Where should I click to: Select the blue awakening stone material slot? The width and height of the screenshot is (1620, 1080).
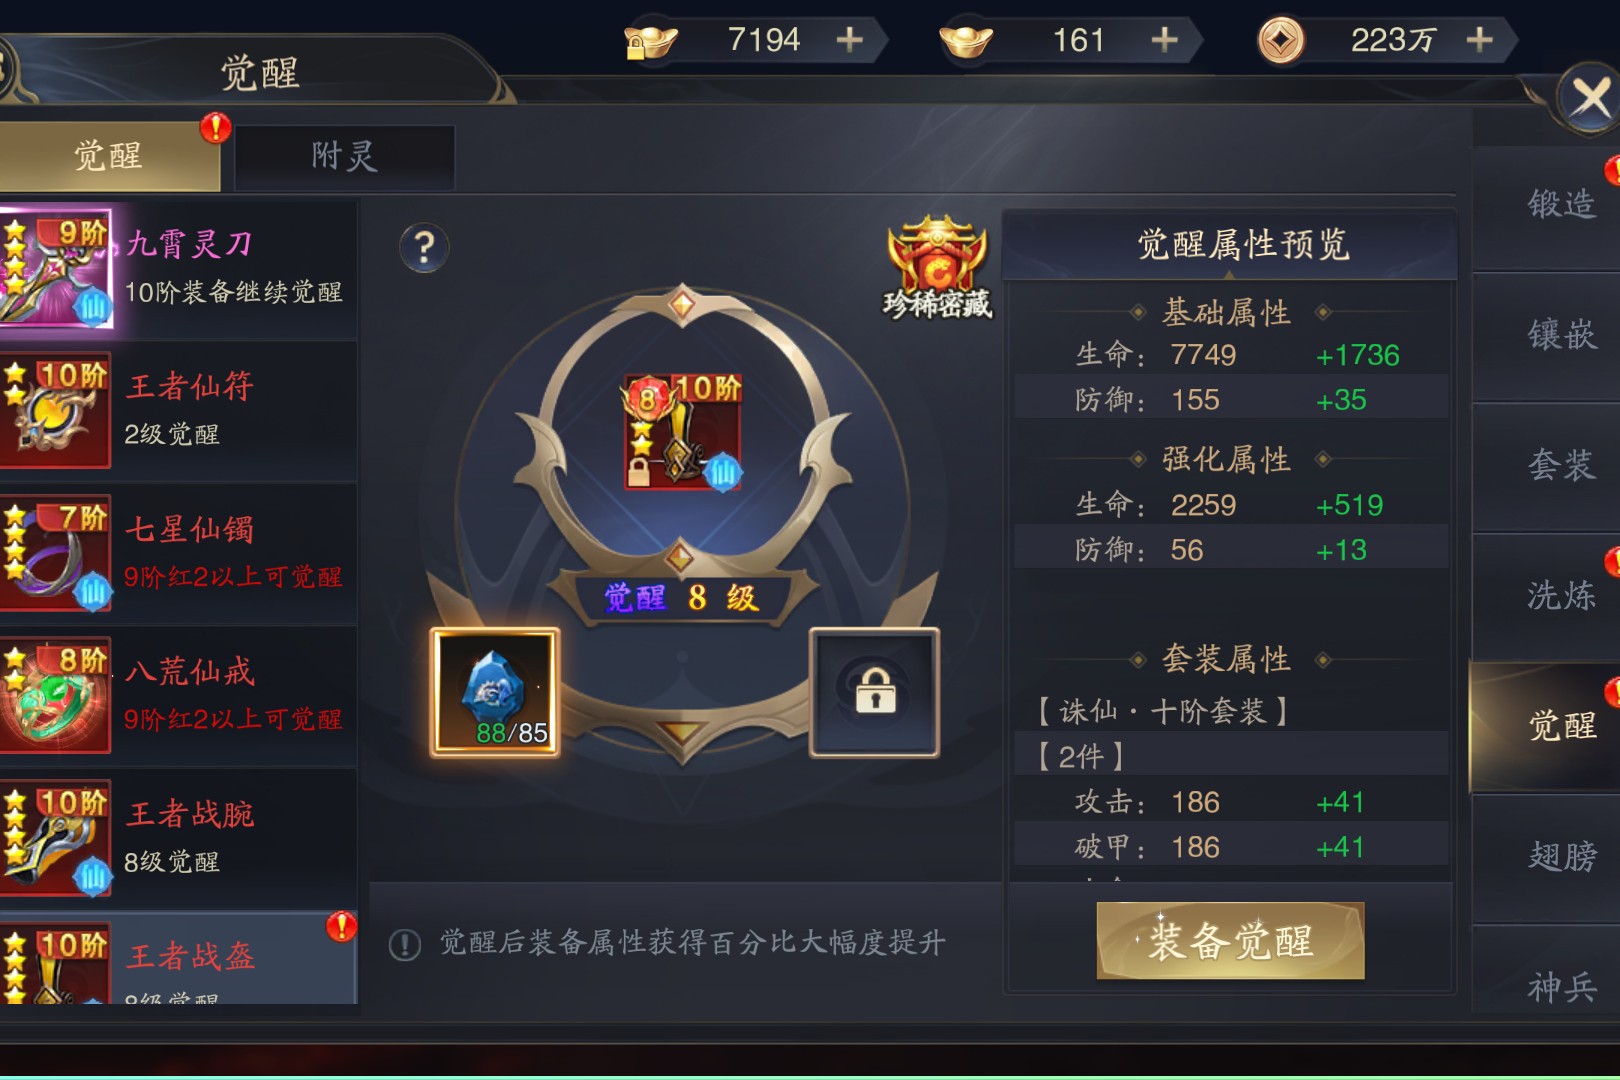pyautogui.click(x=495, y=692)
